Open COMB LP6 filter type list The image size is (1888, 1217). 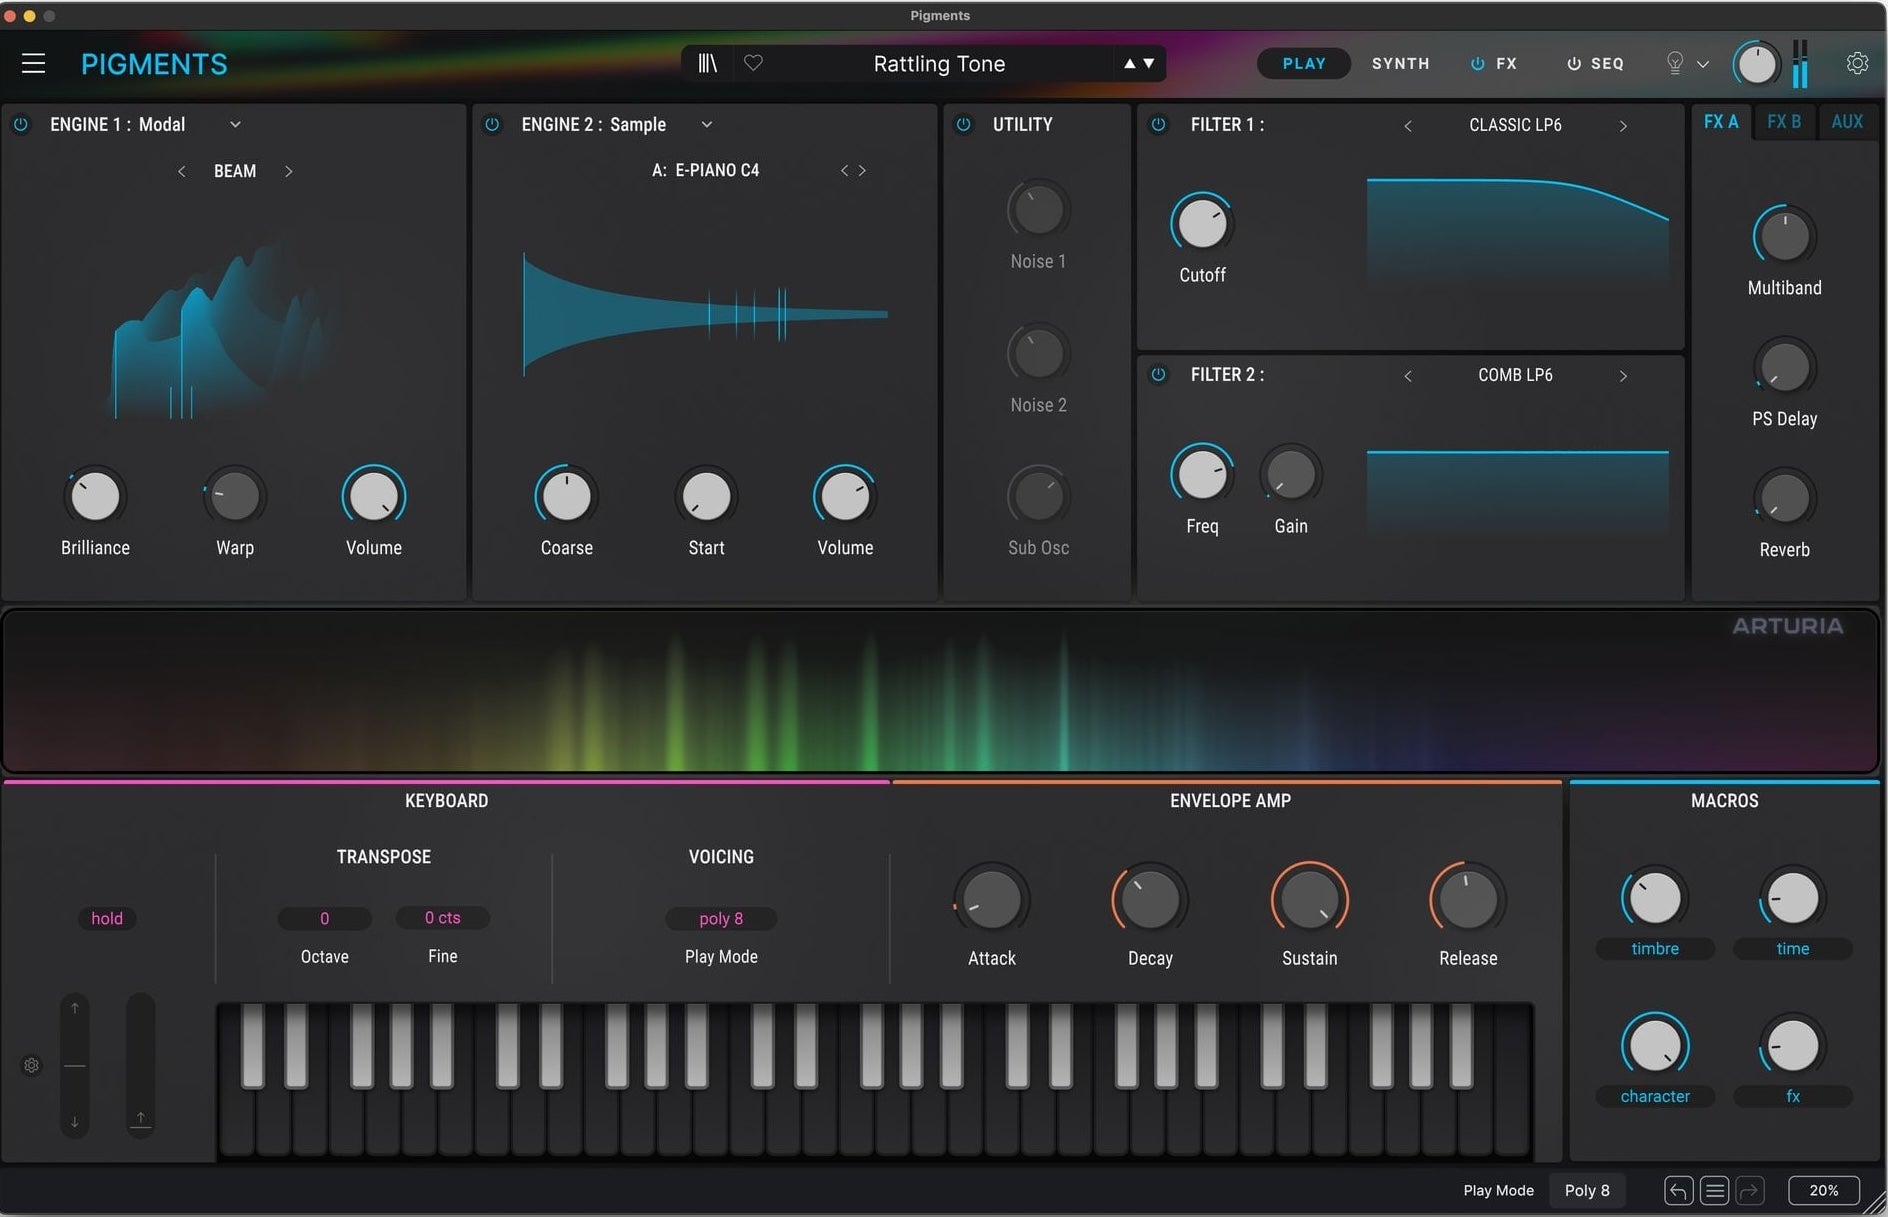[x=1515, y=375]
